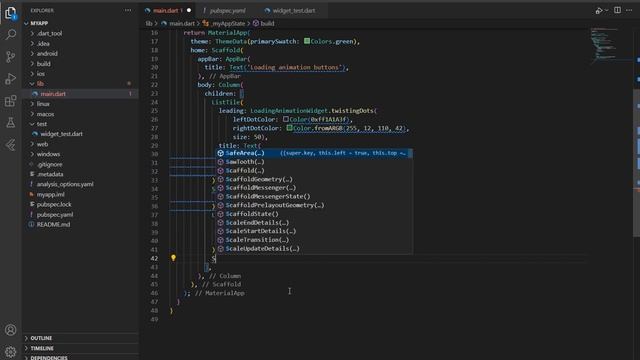Screen dimensions: 640x360
Task: Open the Search view in activity bar
Action: (x=11, y=34)
